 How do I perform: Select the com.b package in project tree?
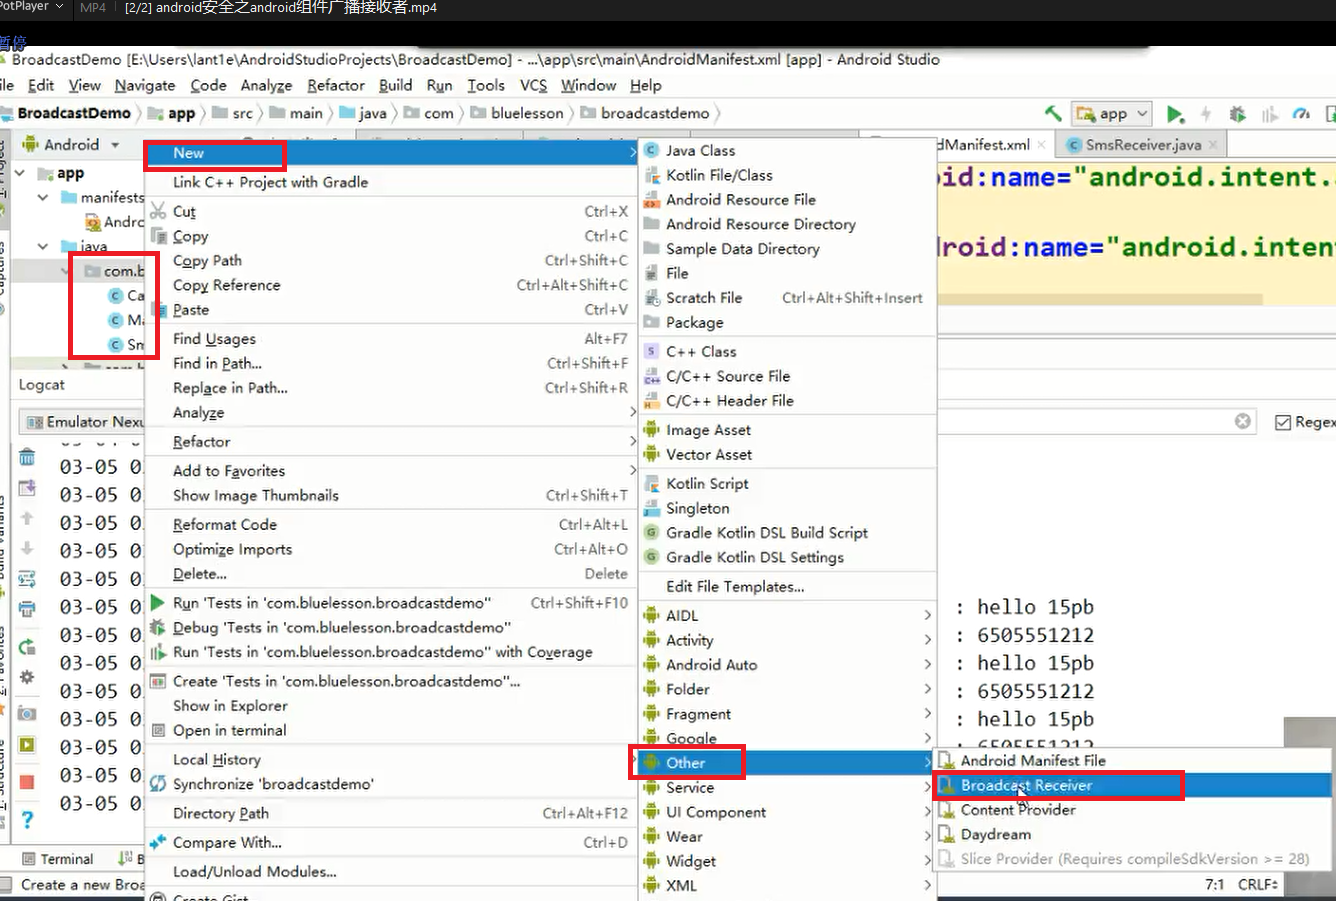click(114, 271)
